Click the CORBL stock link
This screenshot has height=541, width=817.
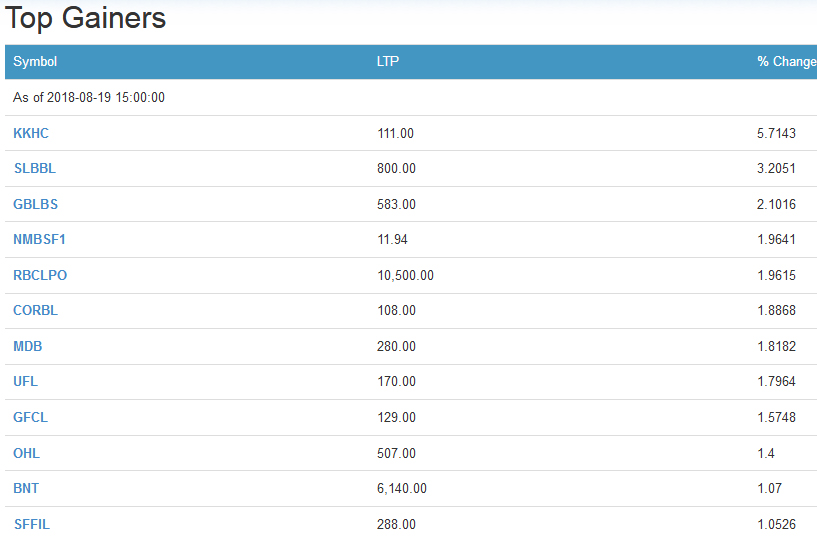click(35, 310)
